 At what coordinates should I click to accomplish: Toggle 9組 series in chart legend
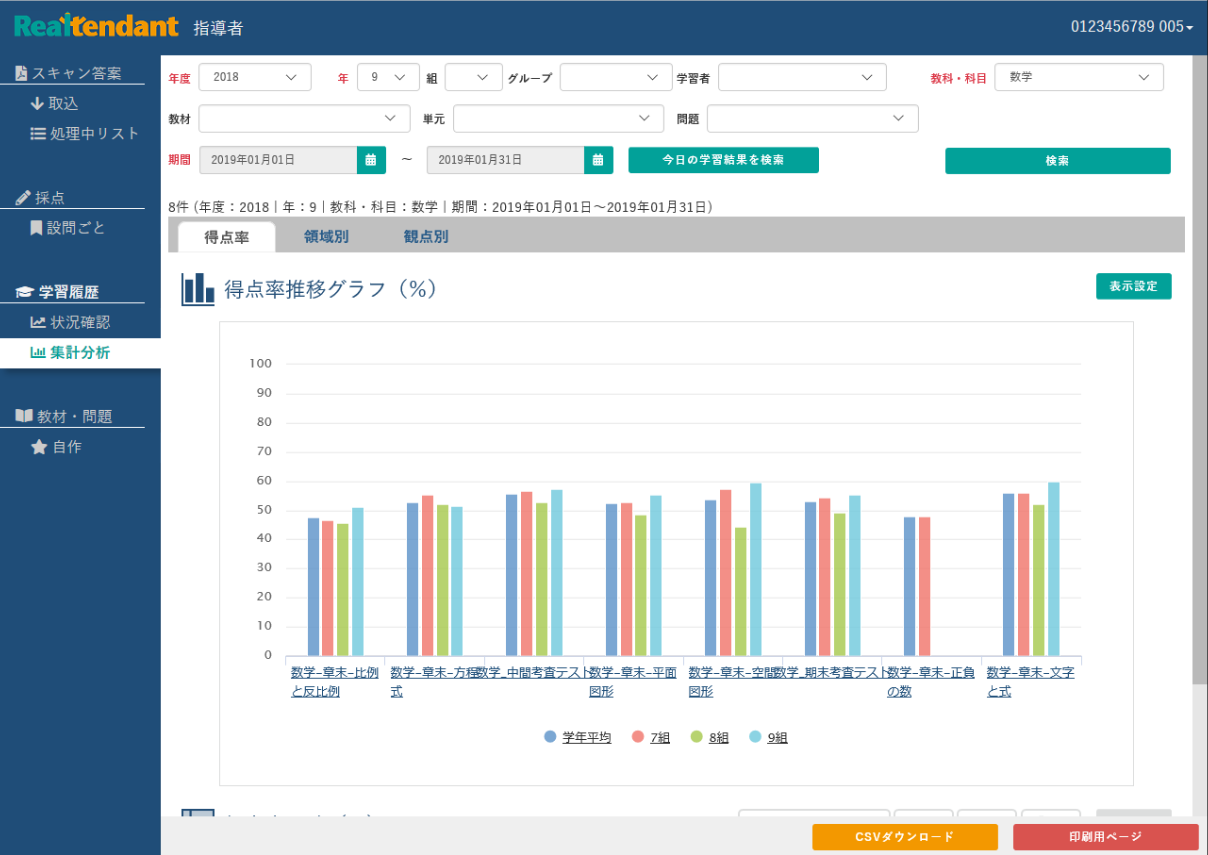point(777,738)
